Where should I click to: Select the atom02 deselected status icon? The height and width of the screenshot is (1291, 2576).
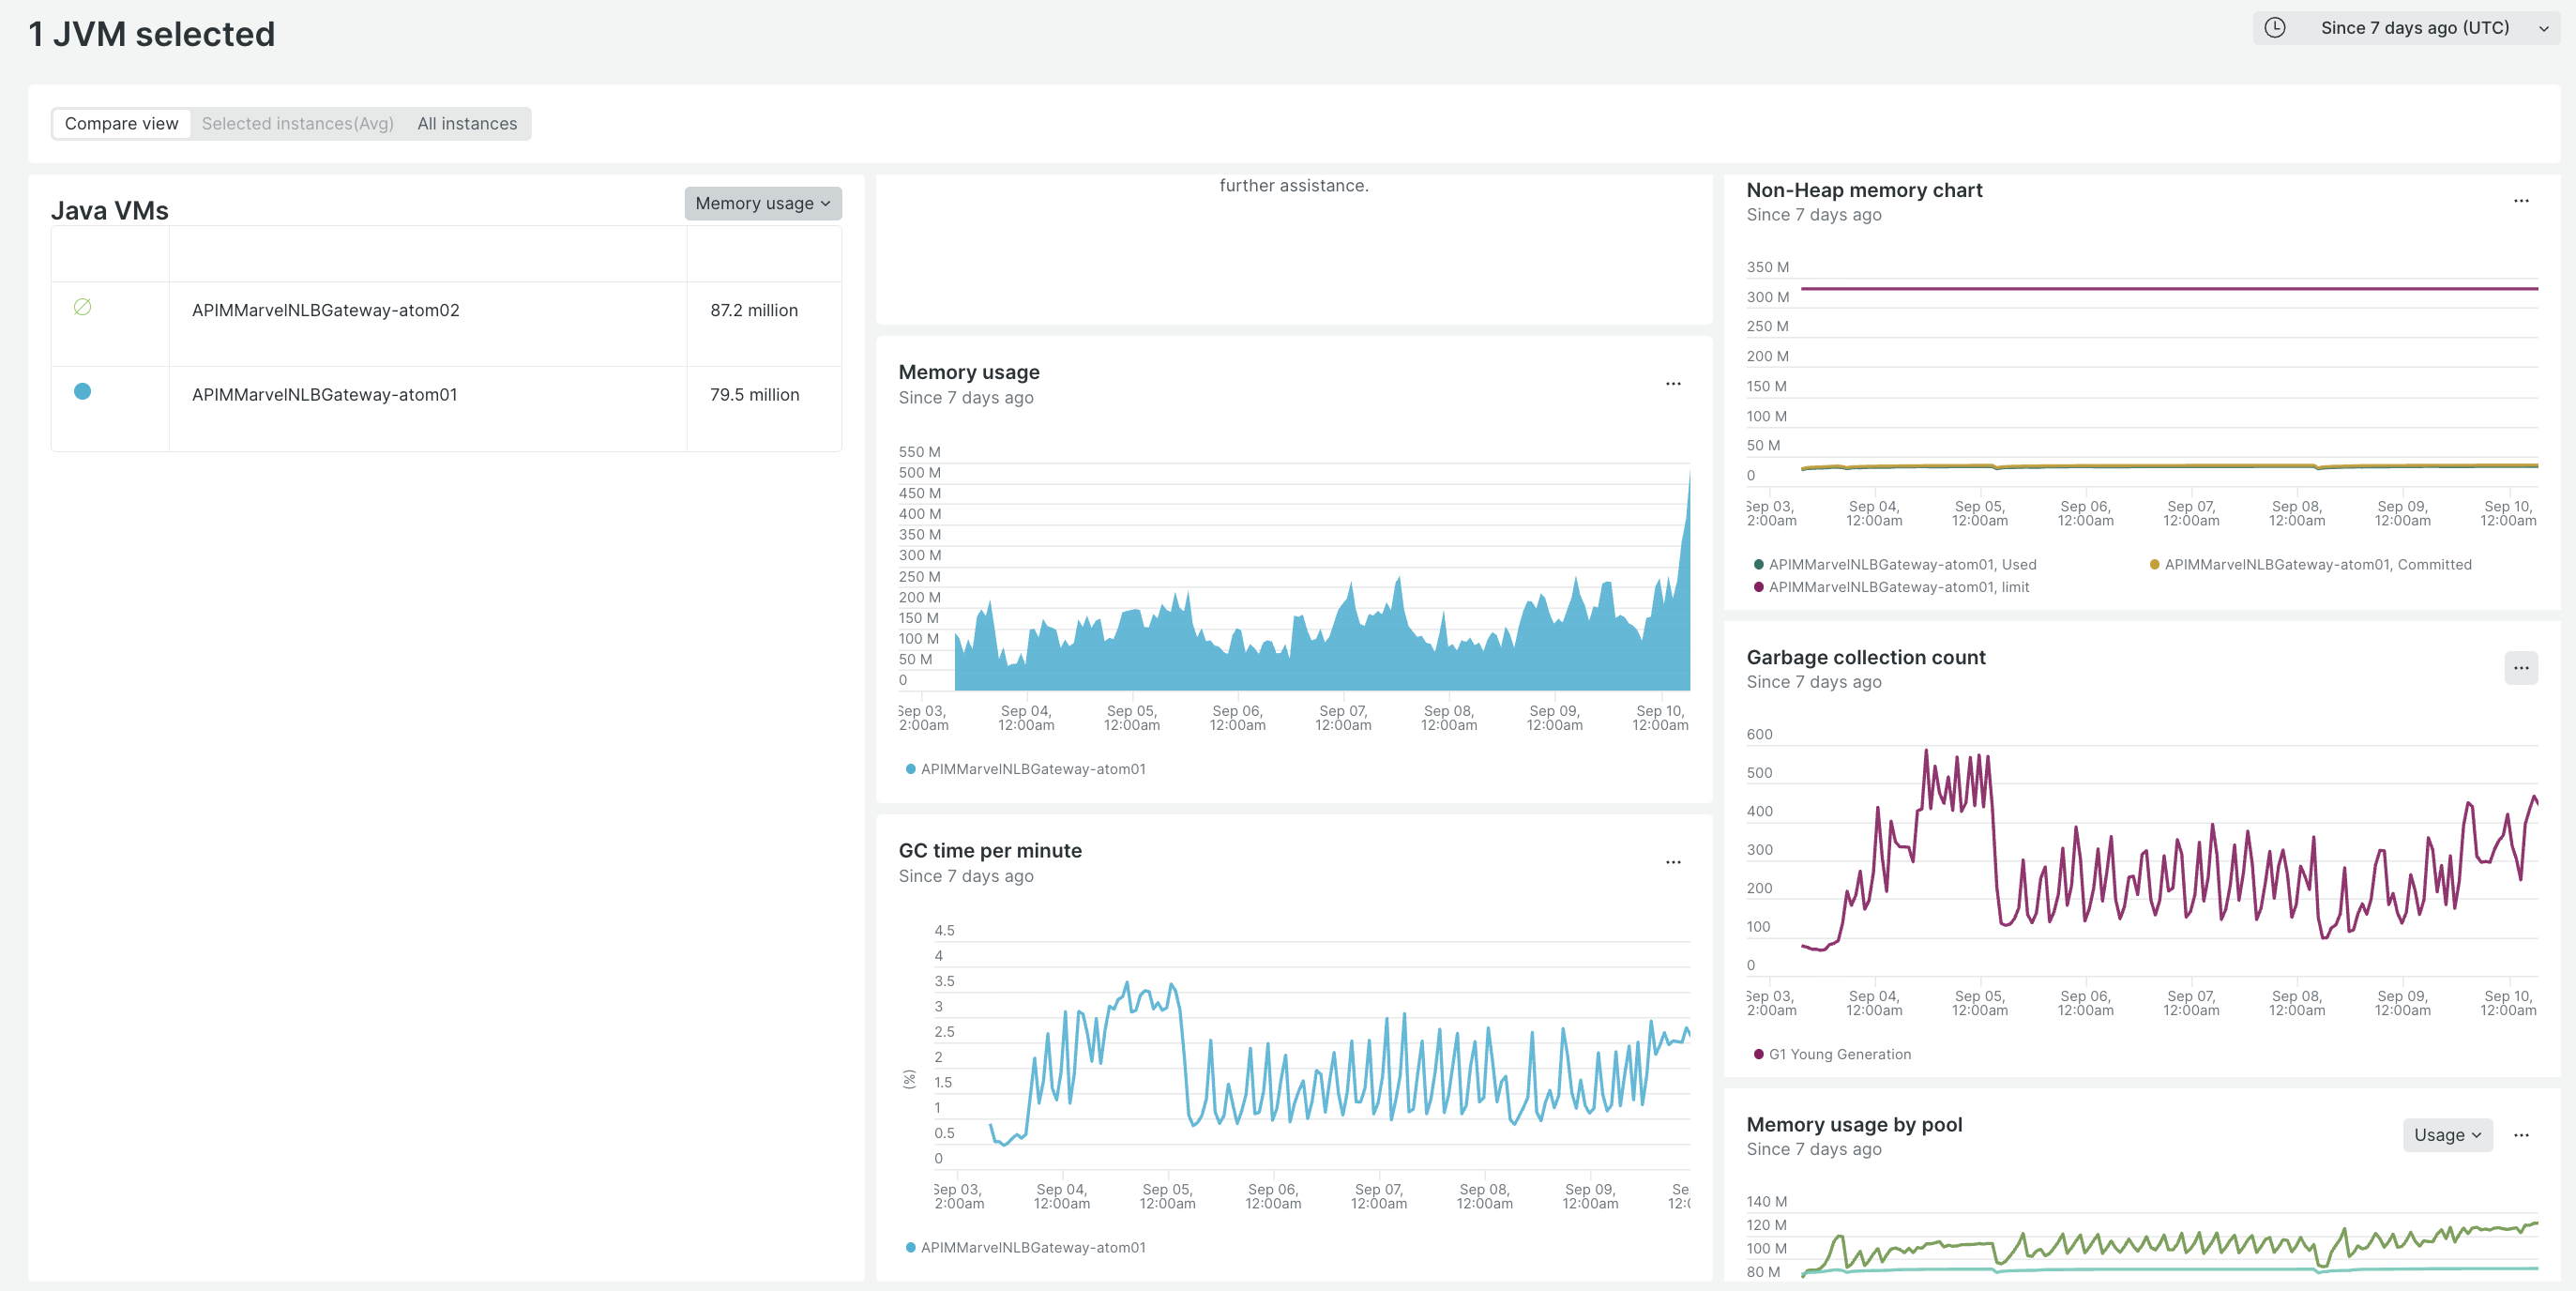pos(83,307)
